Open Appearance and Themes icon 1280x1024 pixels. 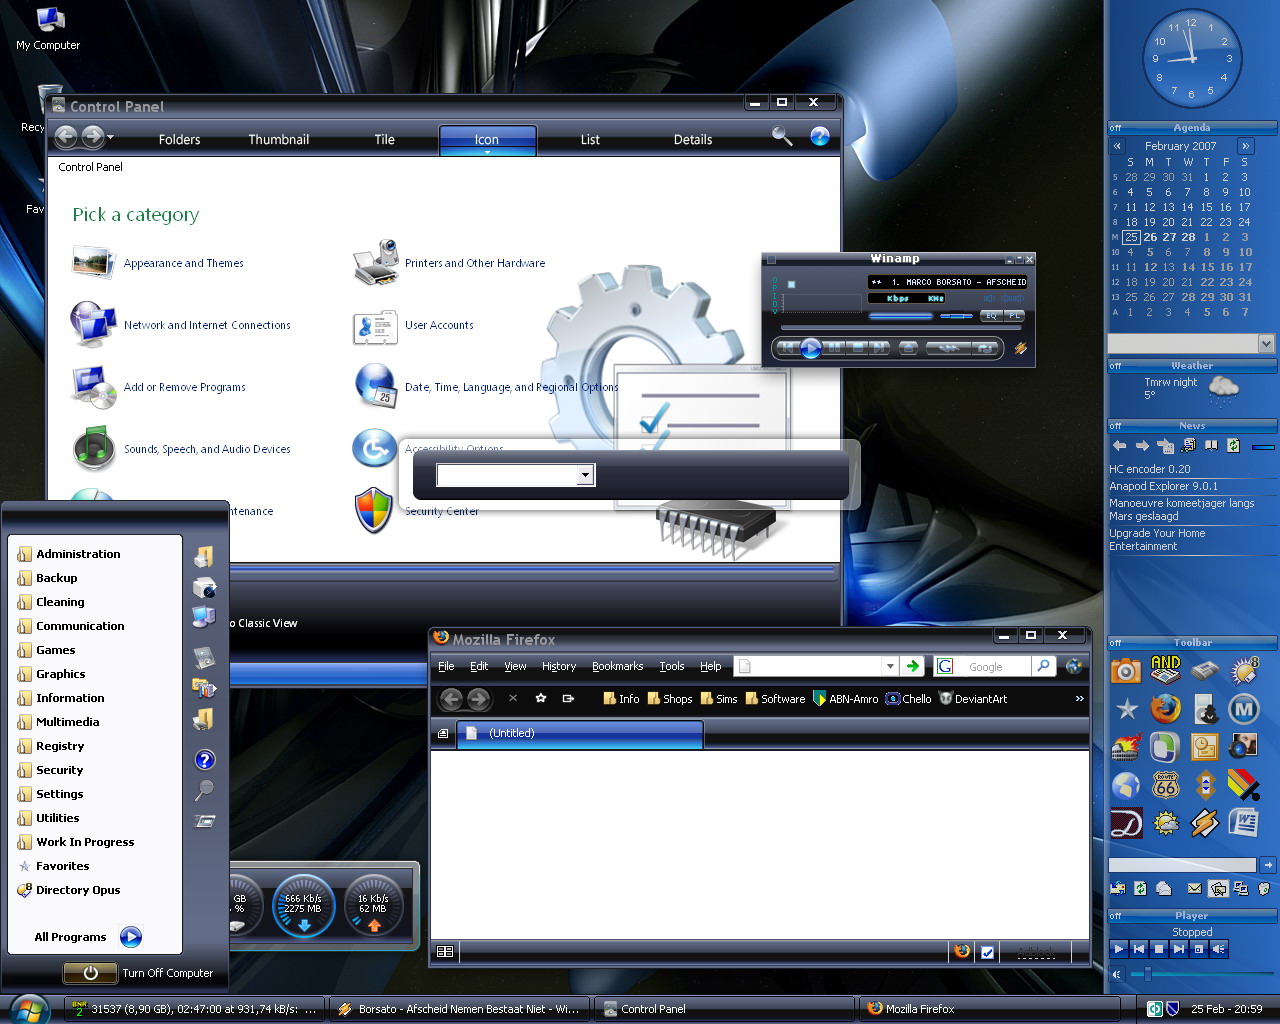point(93,263)
